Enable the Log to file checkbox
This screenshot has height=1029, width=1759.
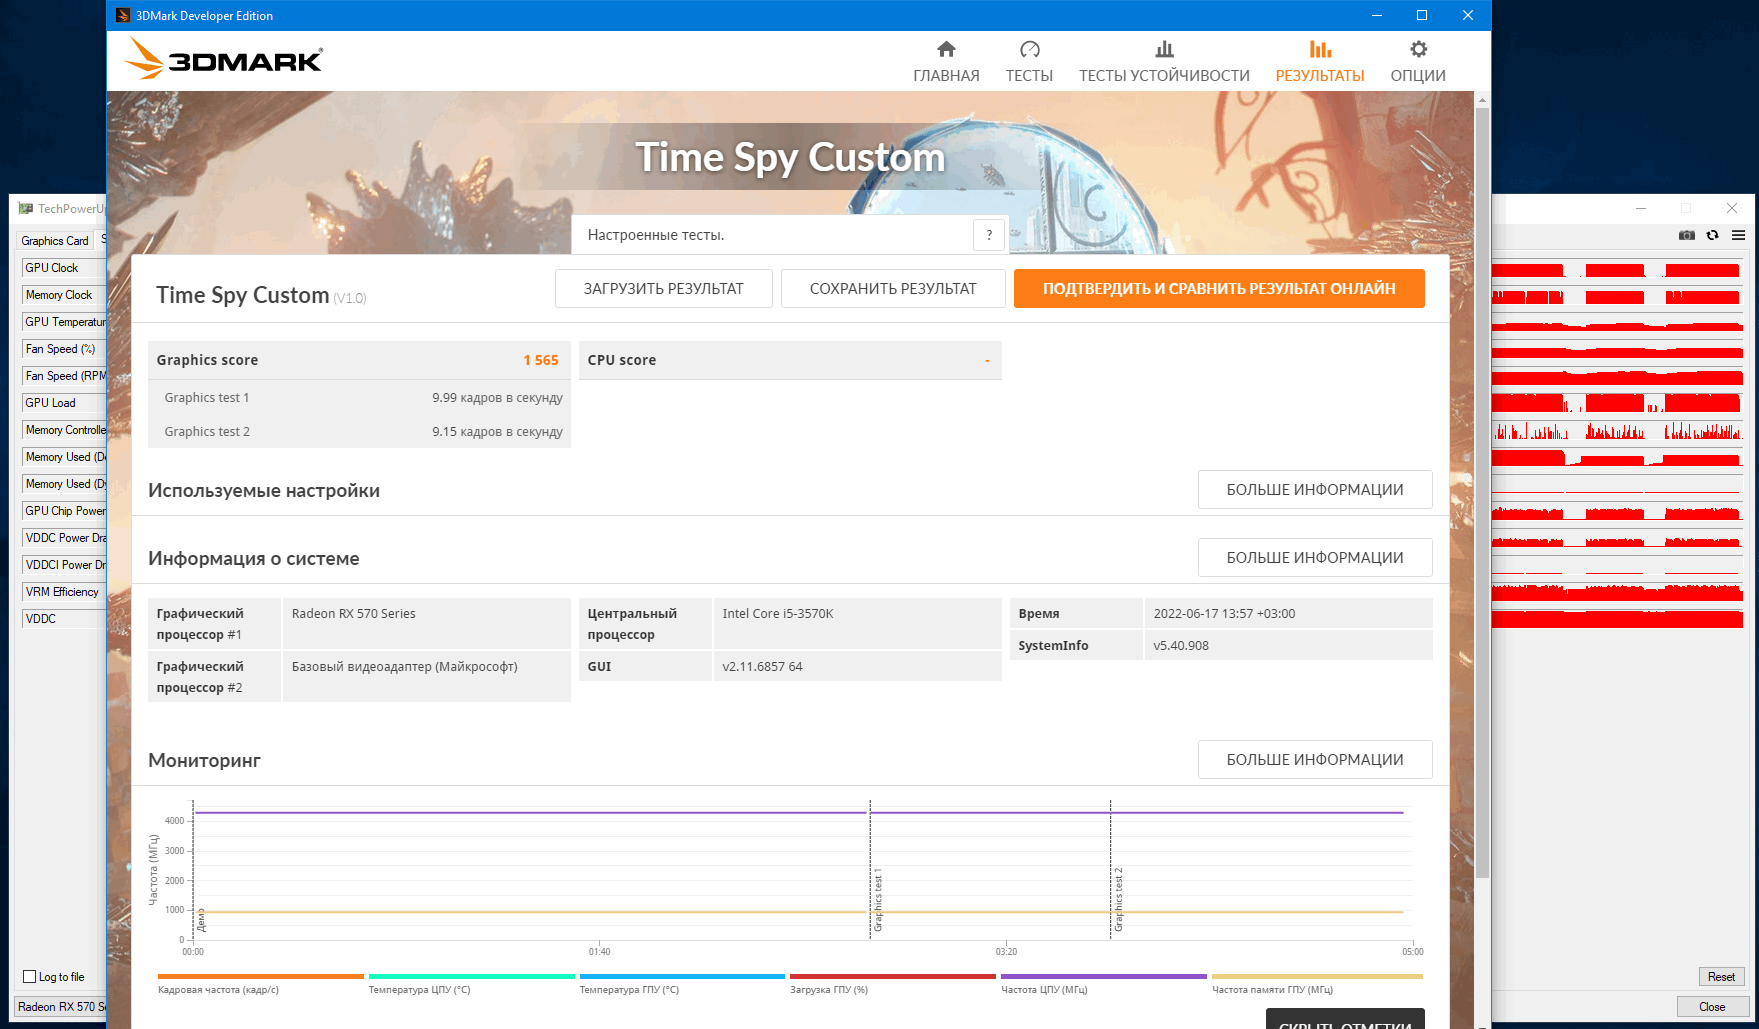point(29,977)
